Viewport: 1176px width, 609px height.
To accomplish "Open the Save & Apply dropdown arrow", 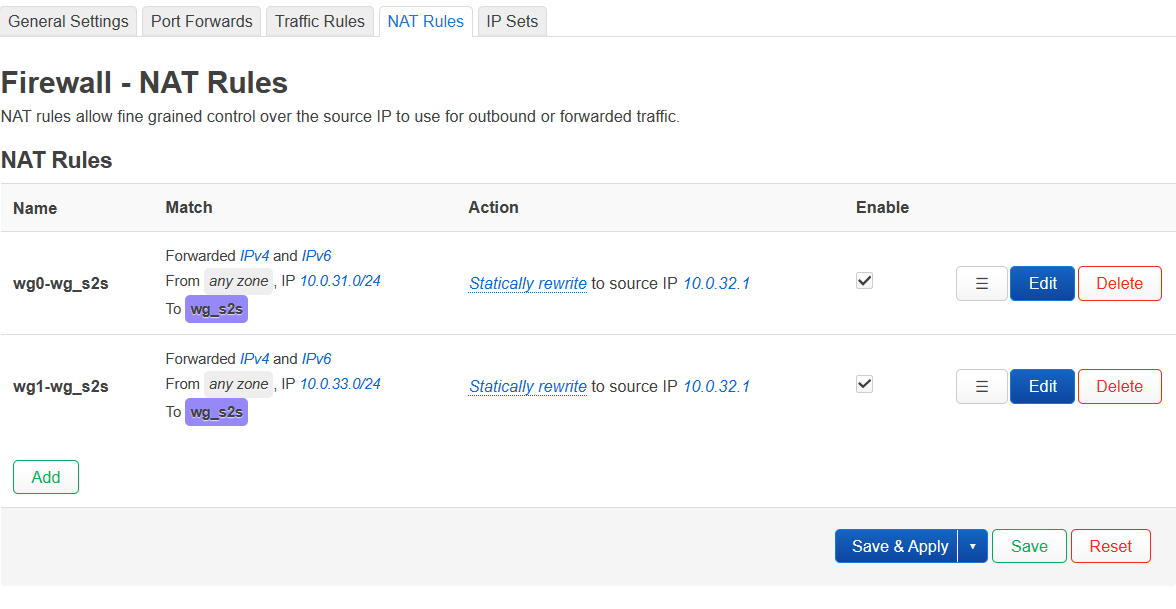I will click(x=973, y=547).
